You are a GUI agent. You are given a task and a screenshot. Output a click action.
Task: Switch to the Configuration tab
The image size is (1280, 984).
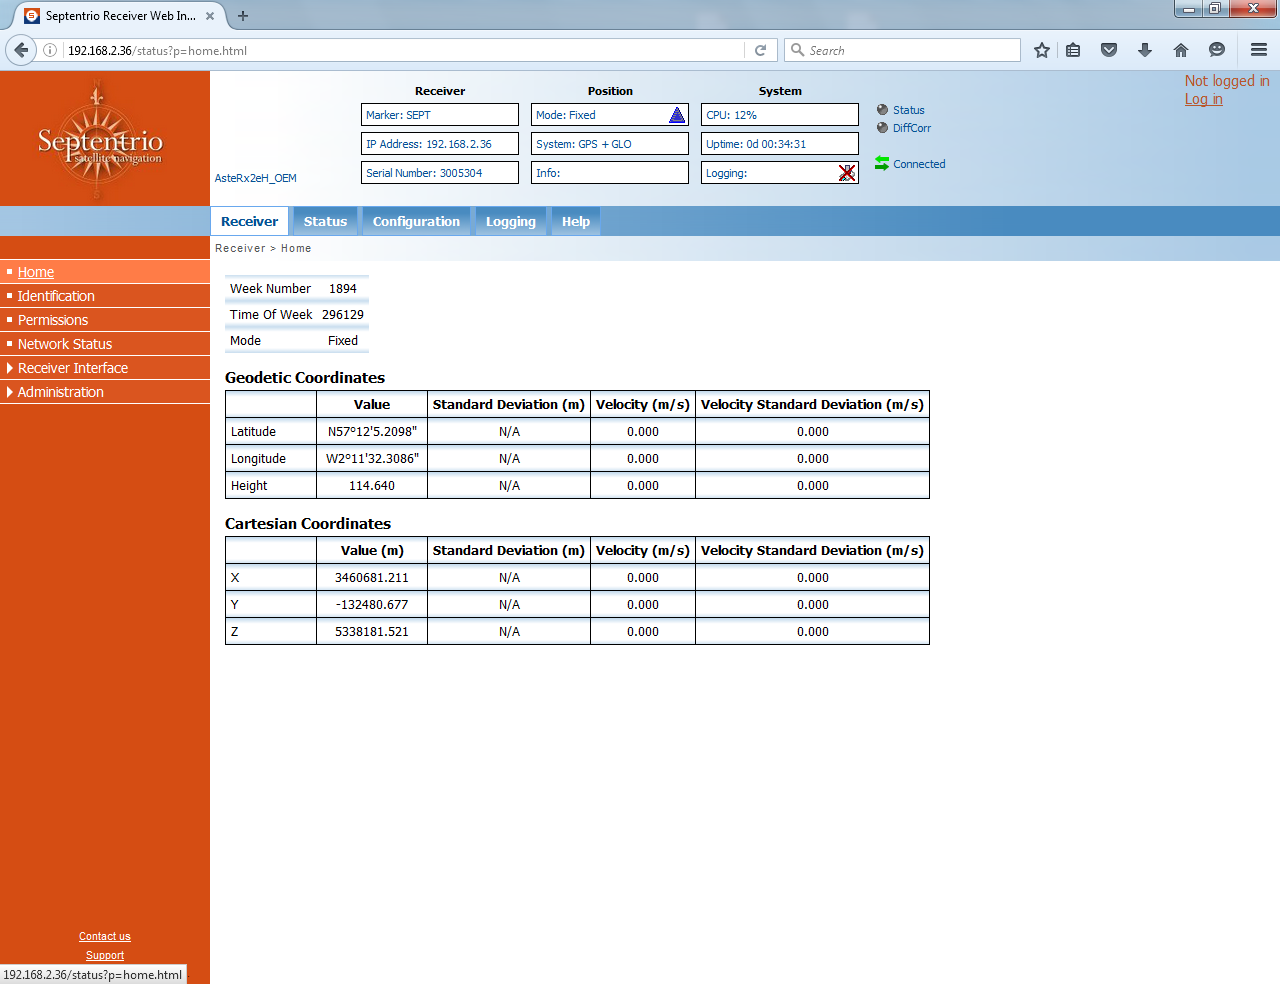pos(416,221)
